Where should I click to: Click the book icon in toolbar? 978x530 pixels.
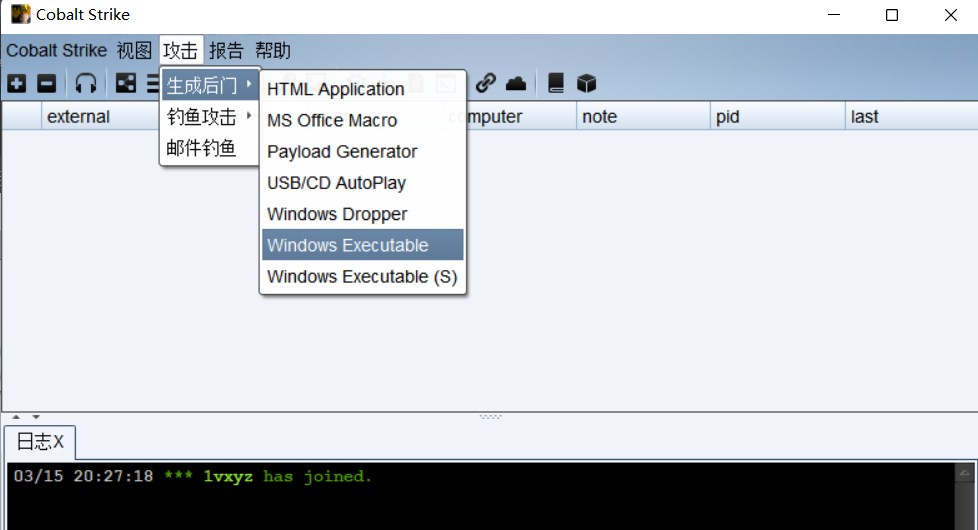tap(556, 83)
